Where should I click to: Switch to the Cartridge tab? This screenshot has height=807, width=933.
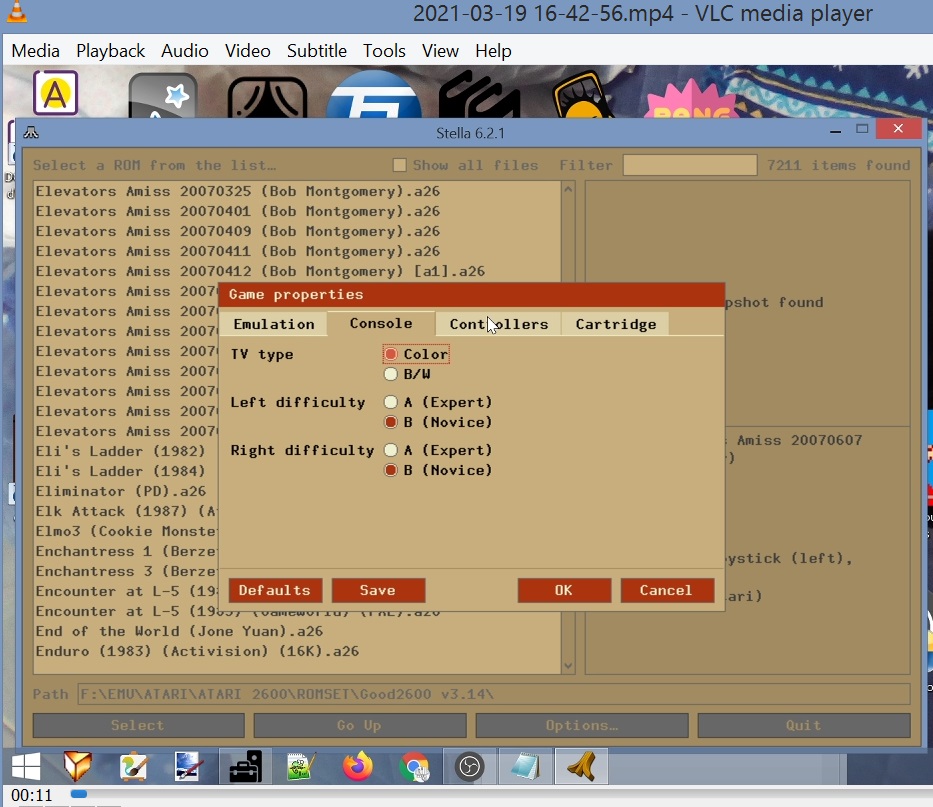615,324
